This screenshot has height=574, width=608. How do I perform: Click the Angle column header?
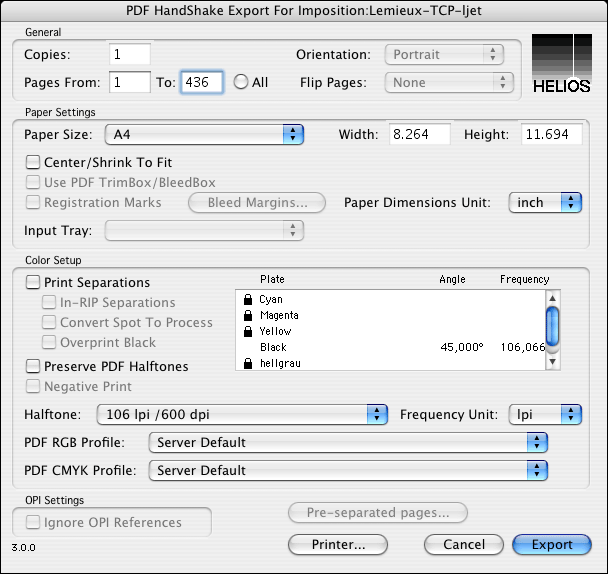[452, 279]
